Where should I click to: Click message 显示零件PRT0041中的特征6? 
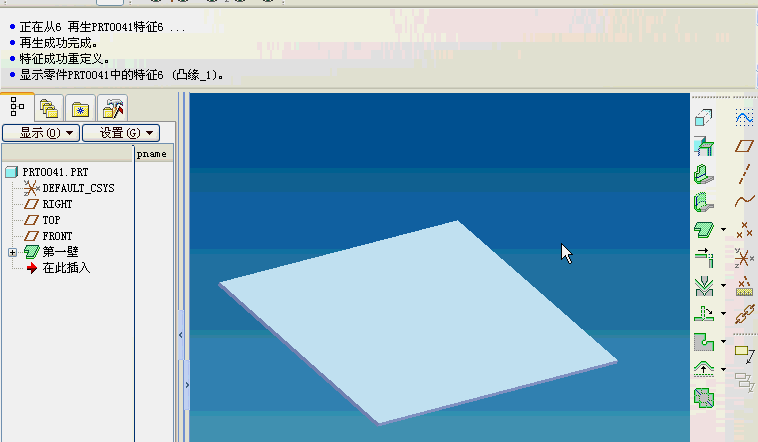point(121,75)
